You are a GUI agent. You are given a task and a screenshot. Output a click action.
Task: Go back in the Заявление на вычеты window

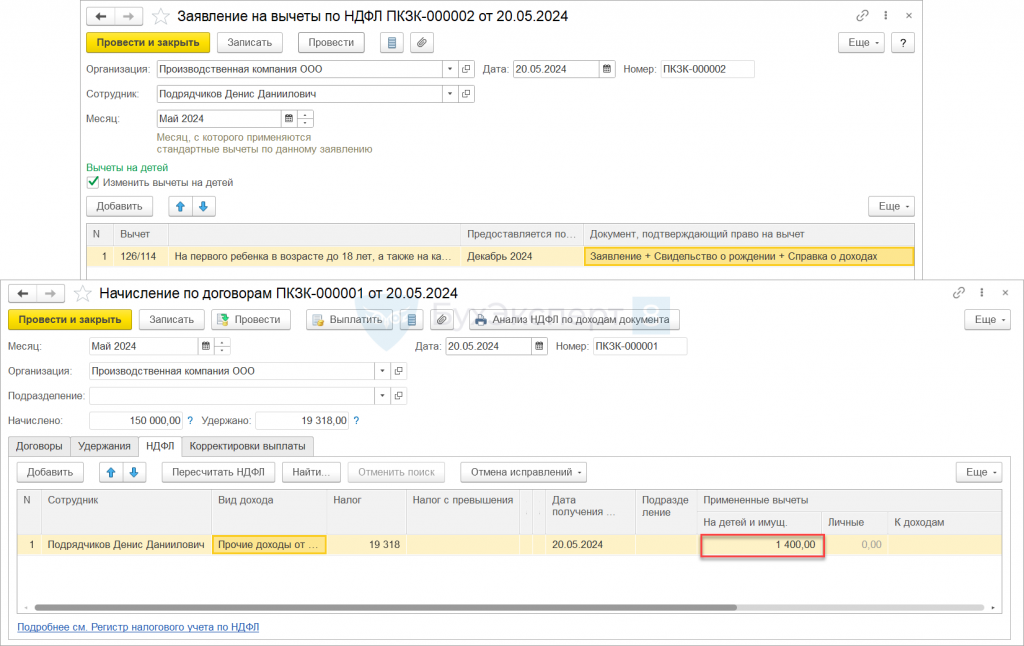[x=101, y=16]
